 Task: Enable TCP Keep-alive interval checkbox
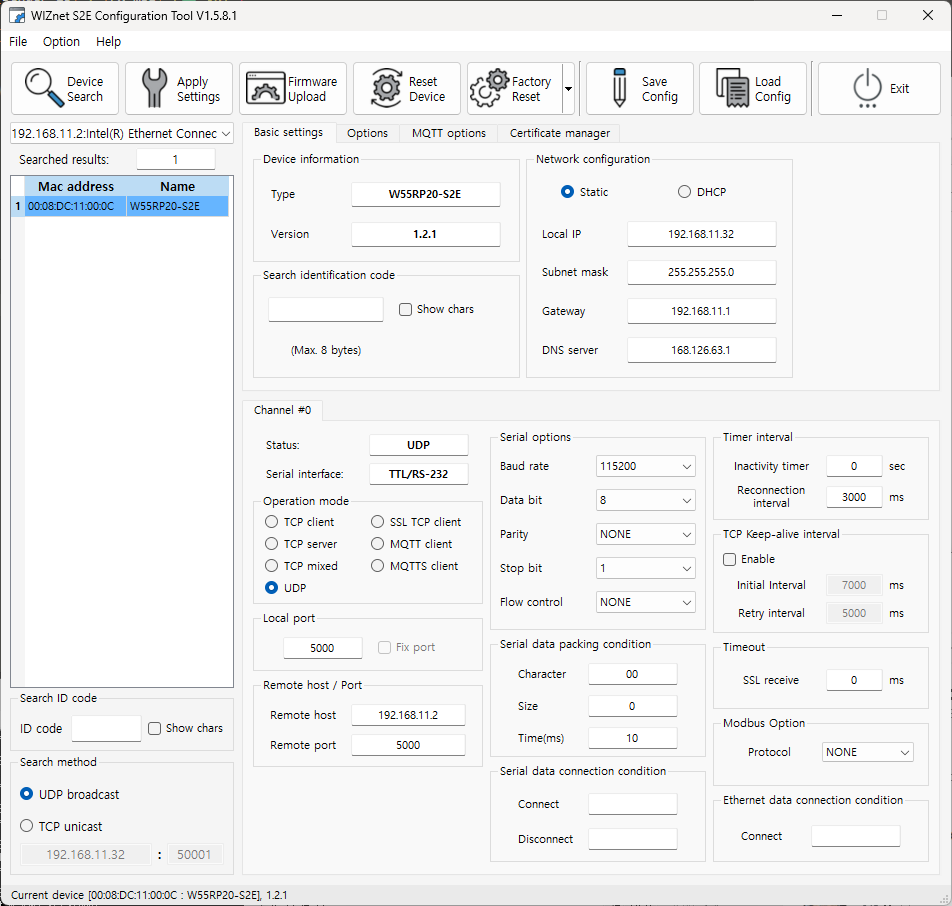point(730,559)
